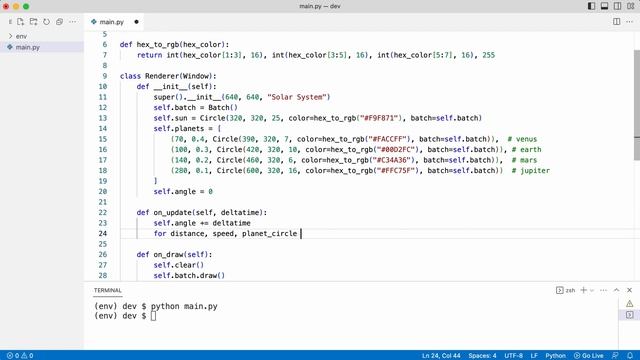Toggle bottom panel layout icon
Viewport: 640px width, 360px height.
click(604, 6)
